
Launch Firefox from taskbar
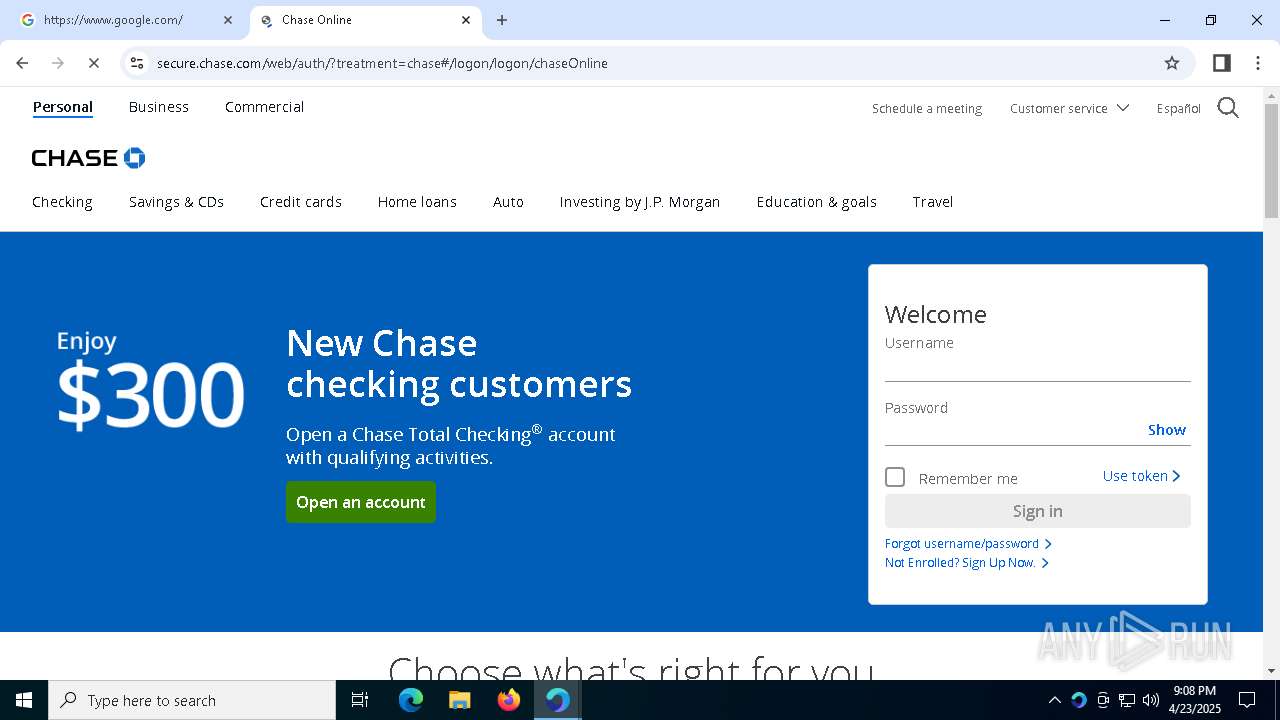tap(508, 700)
